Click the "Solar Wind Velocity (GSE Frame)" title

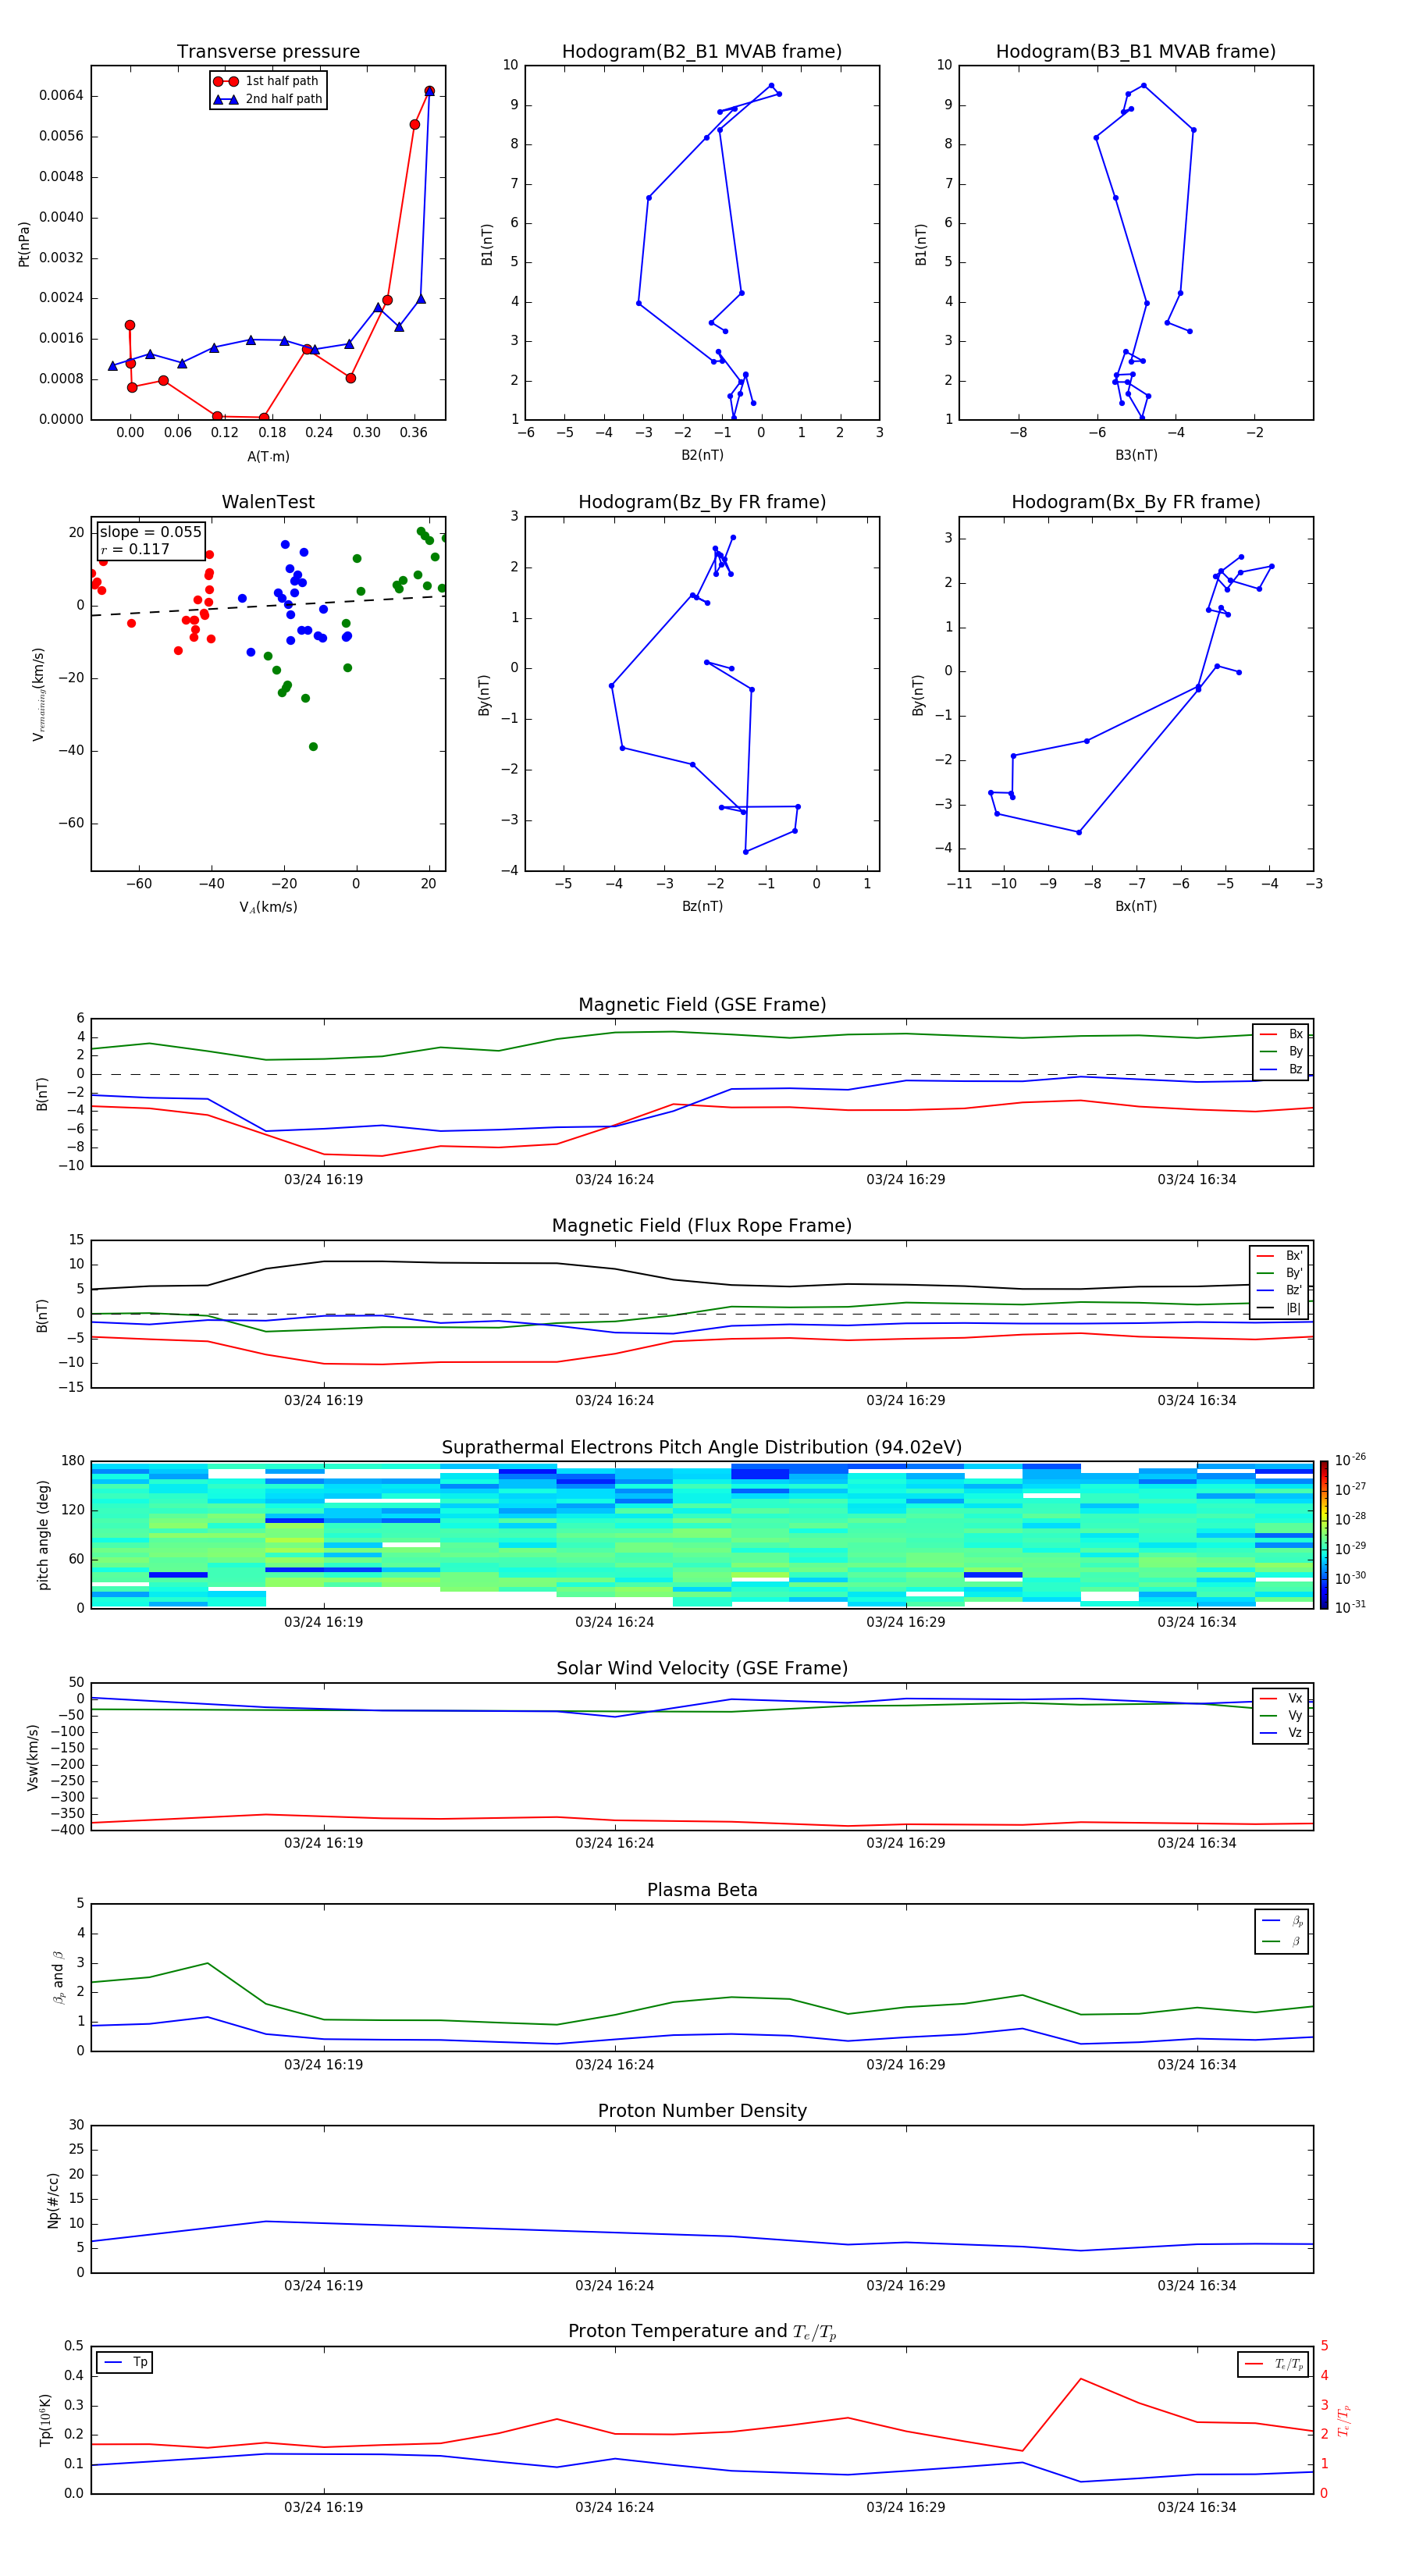click(702, 1668)
